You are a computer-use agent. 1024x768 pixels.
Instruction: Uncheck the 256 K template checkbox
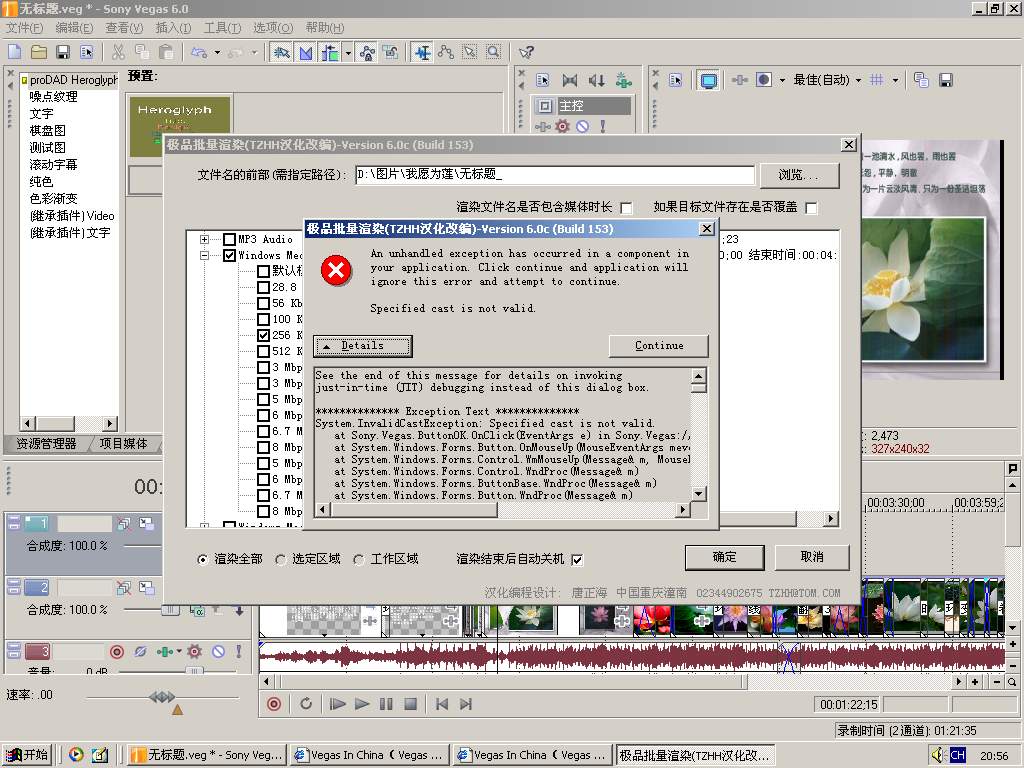click(263, 335)
